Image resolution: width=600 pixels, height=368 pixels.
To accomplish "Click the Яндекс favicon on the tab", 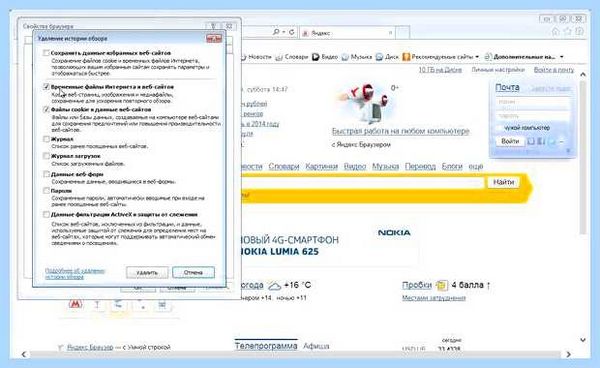I will (305, 33).
